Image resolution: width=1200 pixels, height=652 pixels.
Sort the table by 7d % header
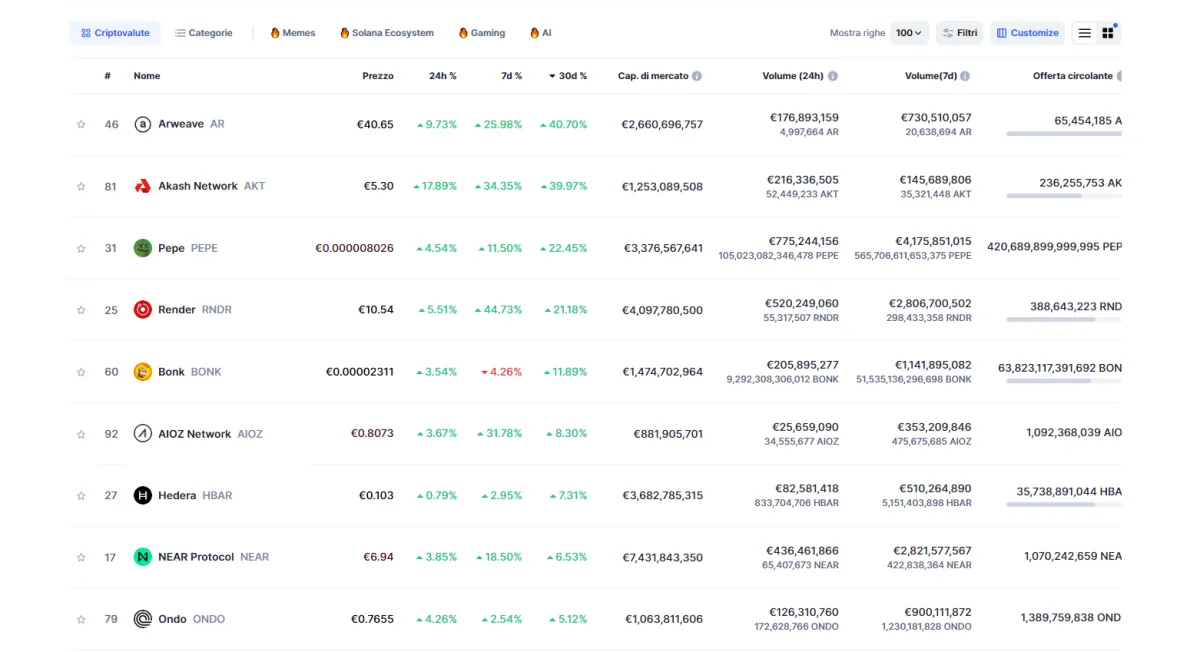511,76
